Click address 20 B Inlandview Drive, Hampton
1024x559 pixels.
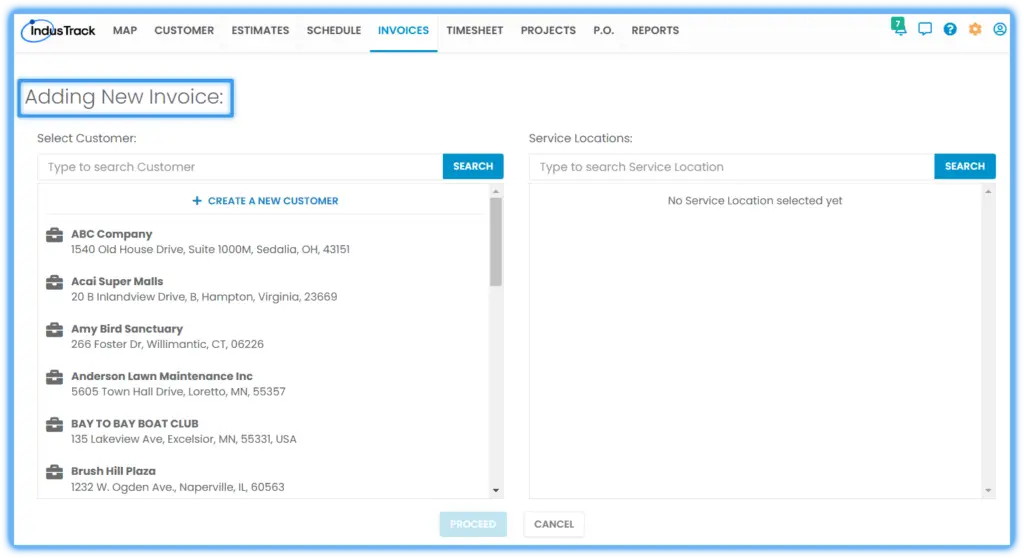[204, 297]
